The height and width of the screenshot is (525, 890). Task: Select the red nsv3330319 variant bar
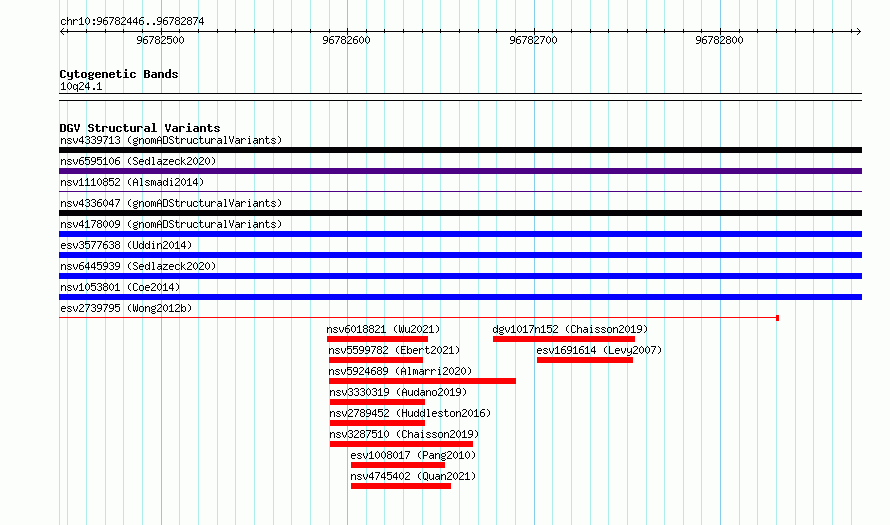[x=377, y=402]
